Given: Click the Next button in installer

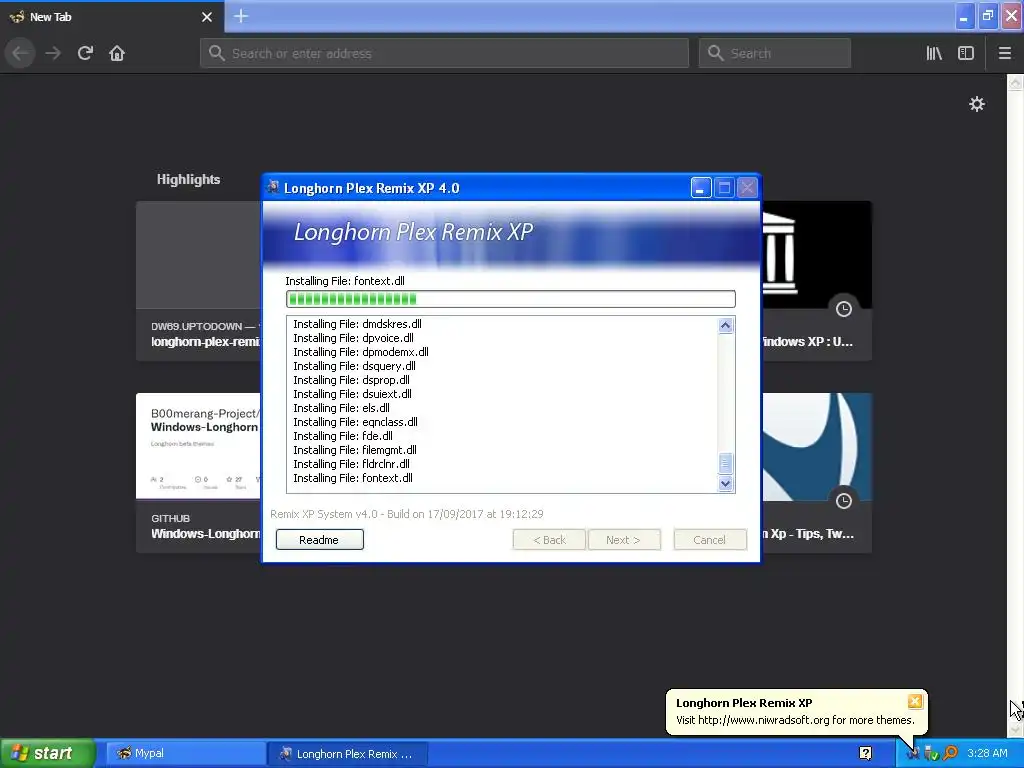Looking at the screenshot, I should [624, 539].
